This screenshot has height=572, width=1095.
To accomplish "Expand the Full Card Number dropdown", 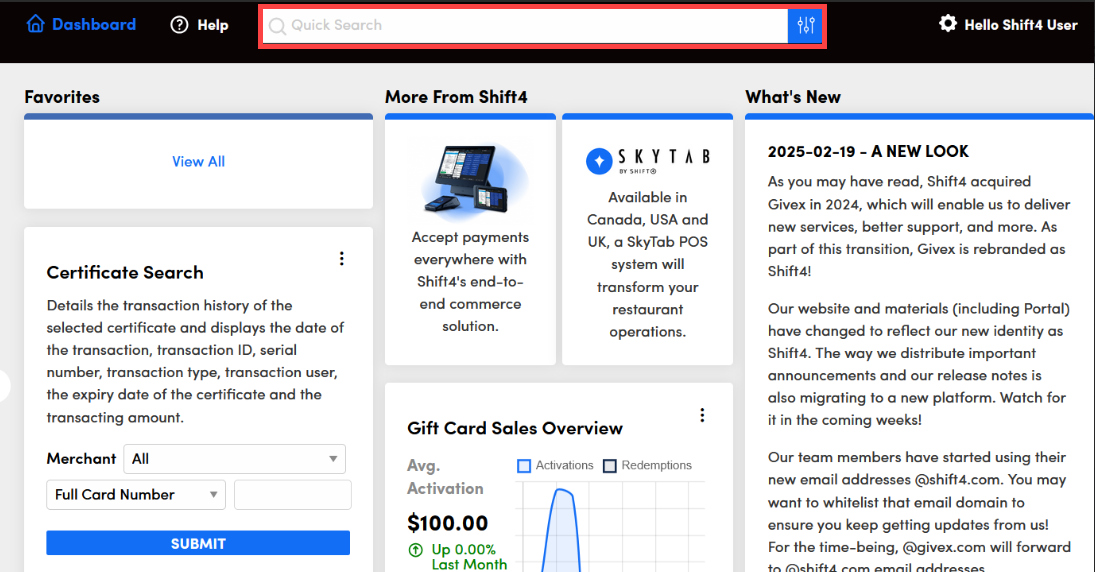I will tap(136, 494).
